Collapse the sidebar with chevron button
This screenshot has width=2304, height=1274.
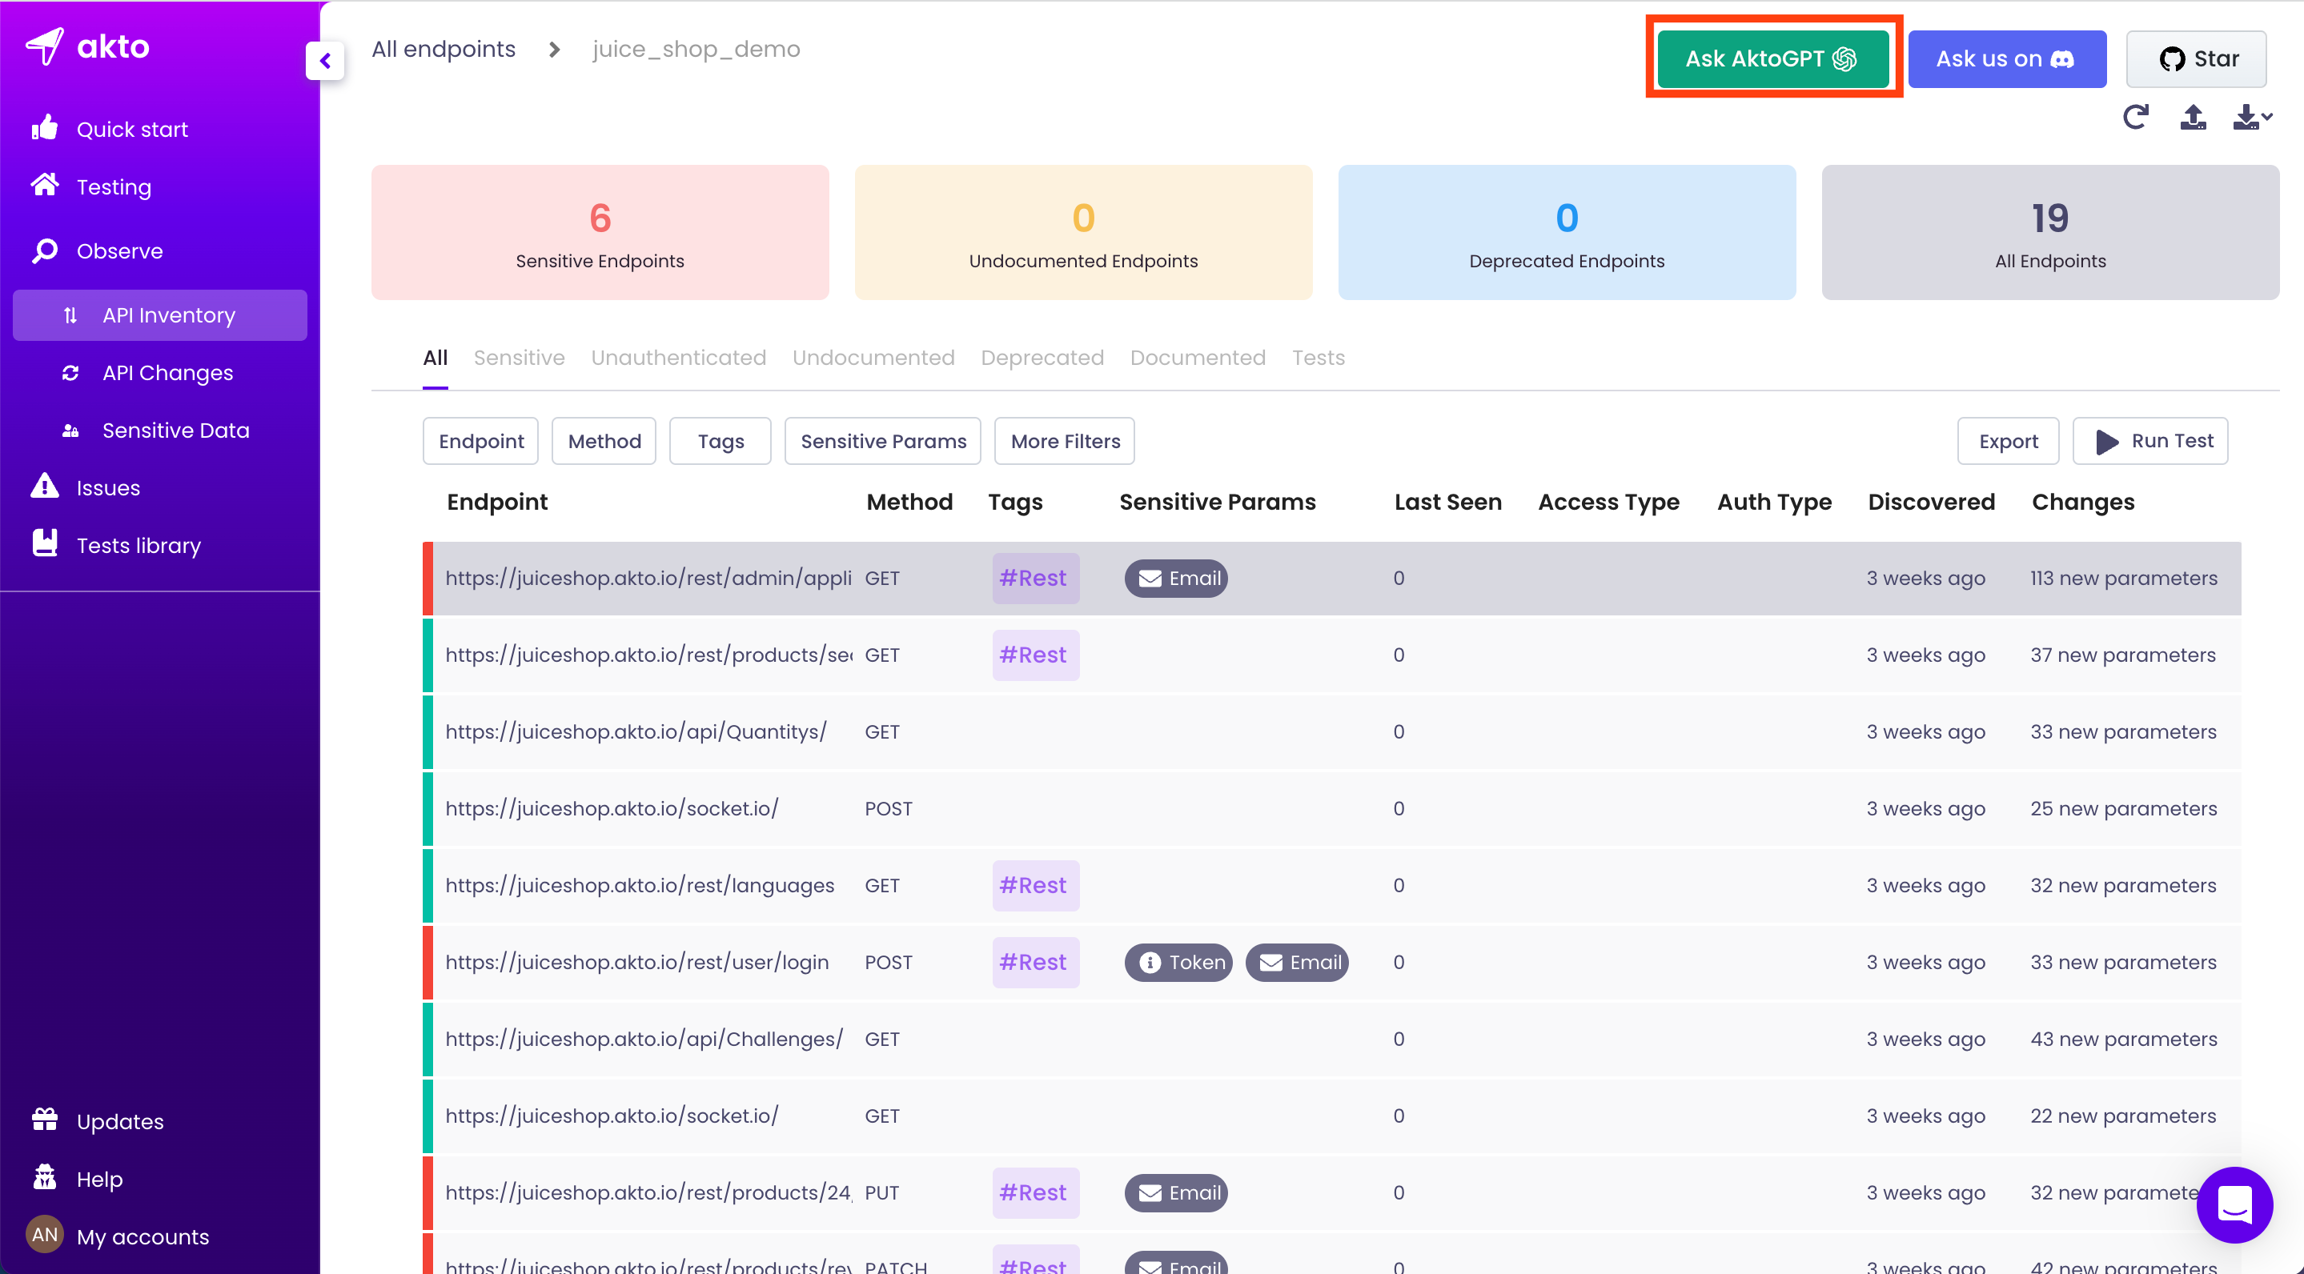[325, 60]
